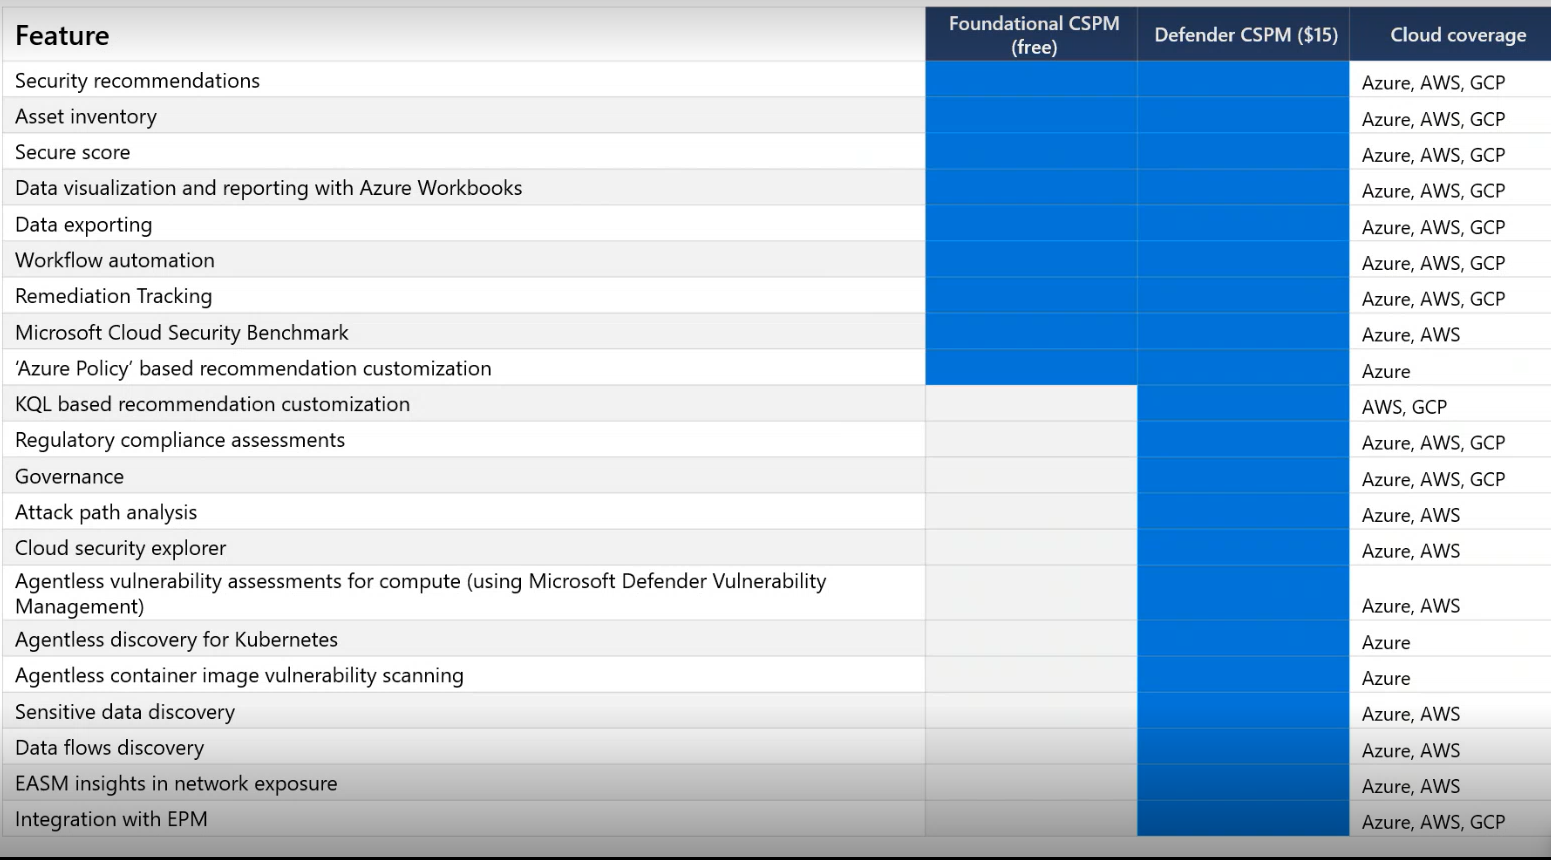The height and width of the screenshot is (860, 1551).
Task: Click Foundational CSPM blue cell for Secure score
Action: point(1031,152)
